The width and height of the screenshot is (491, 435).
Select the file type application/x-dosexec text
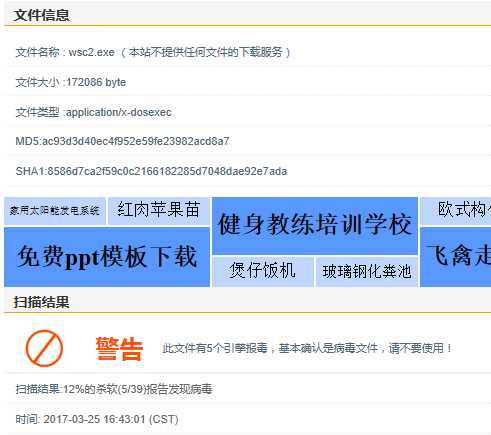pos(119,112)
